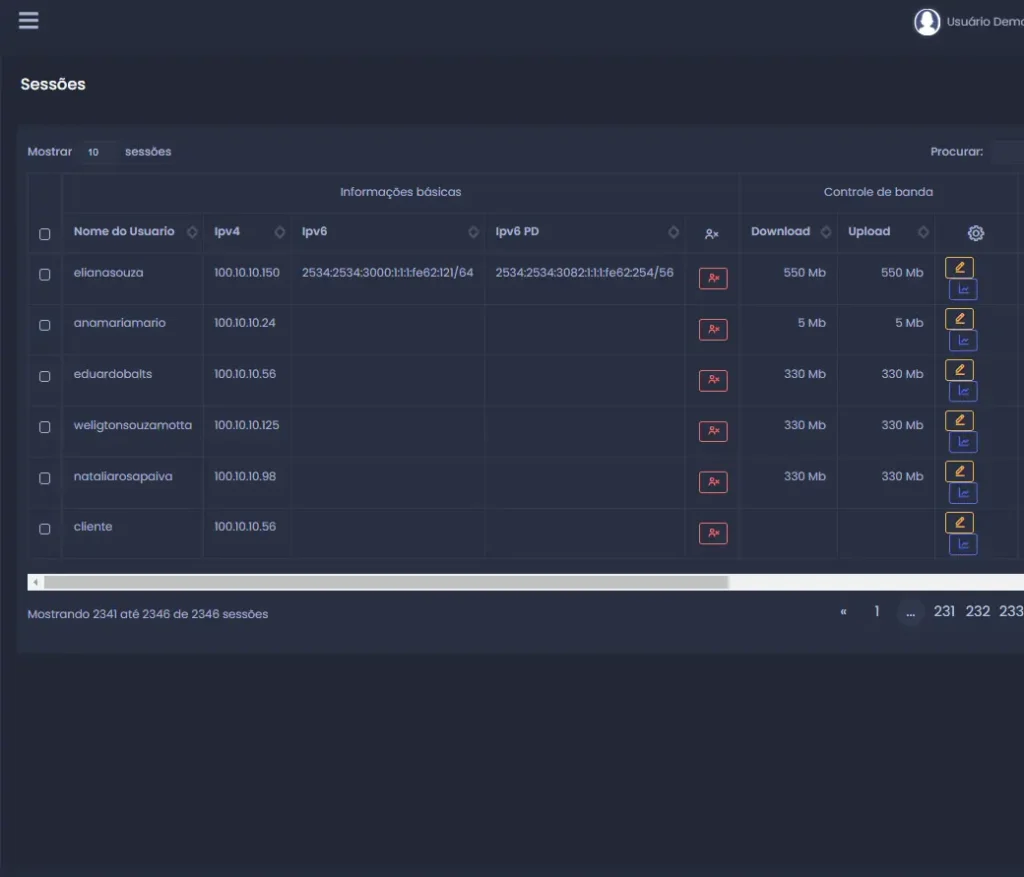Viewport: 1024px width, 877px height.
Task: Click IPv6 PD 2534:2534:3082:1:1:1:fe62:254/56
Action: point(584,273)
